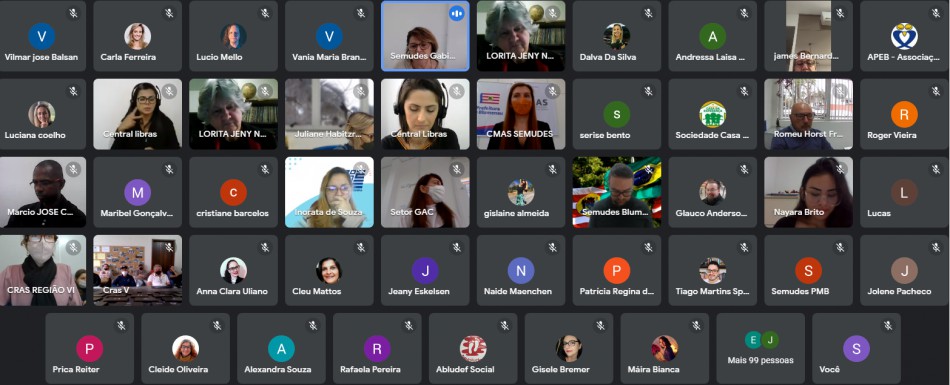Click muted mic icon on Vilmar jose Balsan tile
950x385 pixels.
coord(73,13)
